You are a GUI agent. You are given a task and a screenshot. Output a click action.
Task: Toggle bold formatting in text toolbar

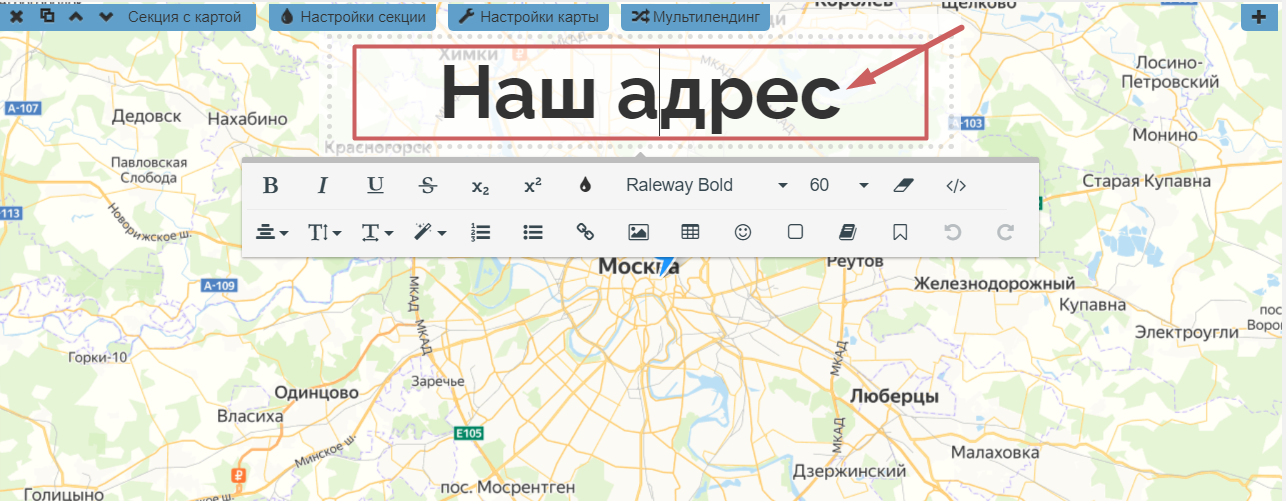click(x=270, y=185)
